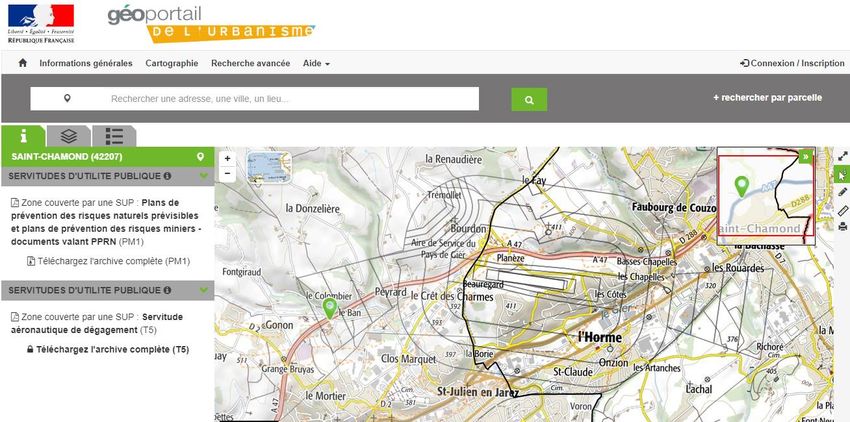Click the home icon in navigation bar
This screenshot has height=422, width=850.
[x=23, y=63]
